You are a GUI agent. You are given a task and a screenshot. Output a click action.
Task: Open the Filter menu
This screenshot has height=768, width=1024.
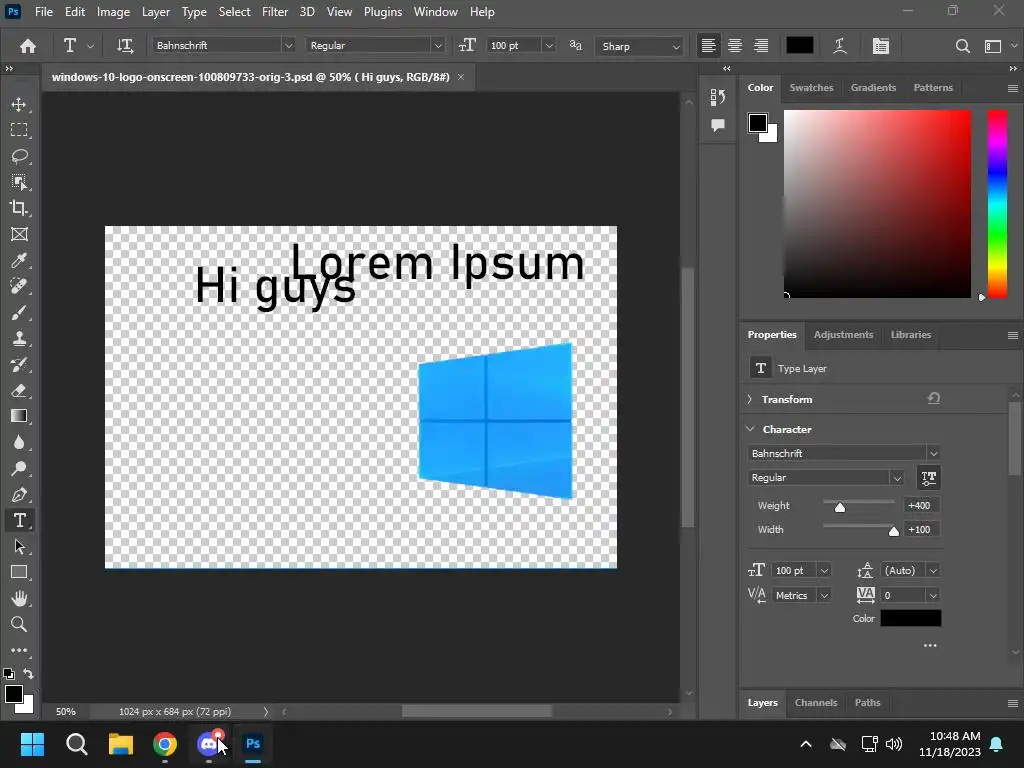click(x=275, y=12)
